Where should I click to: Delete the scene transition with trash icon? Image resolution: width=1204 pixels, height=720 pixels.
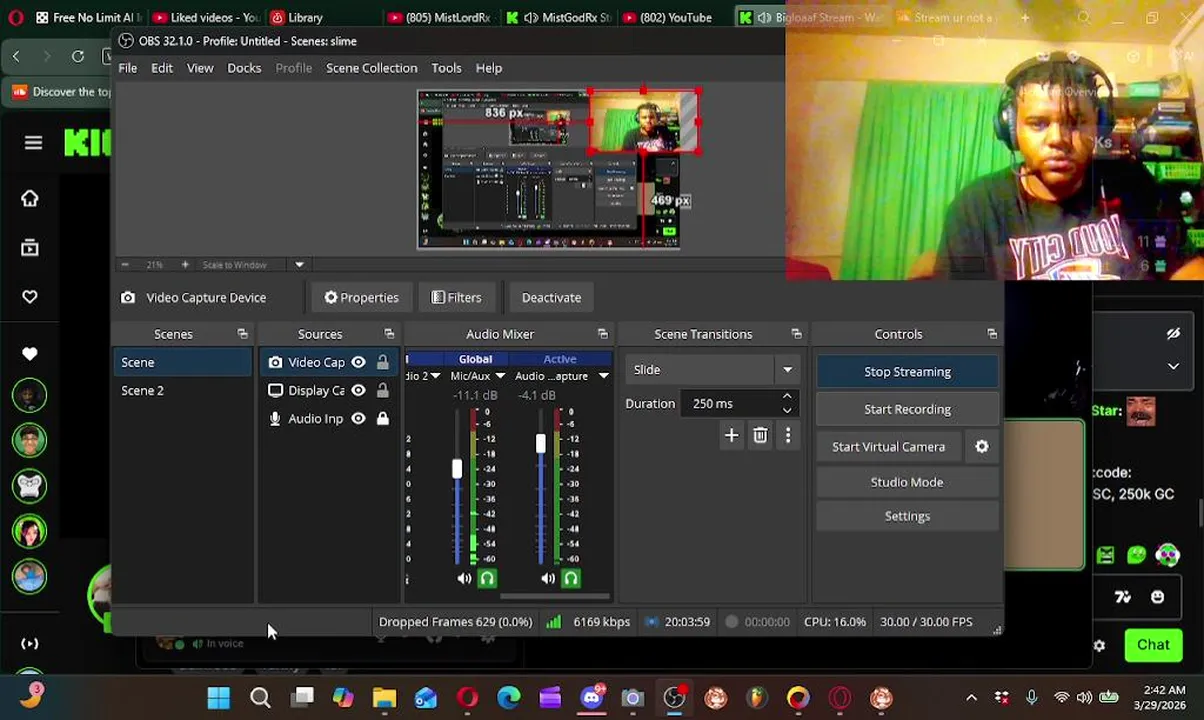[760, 436]
